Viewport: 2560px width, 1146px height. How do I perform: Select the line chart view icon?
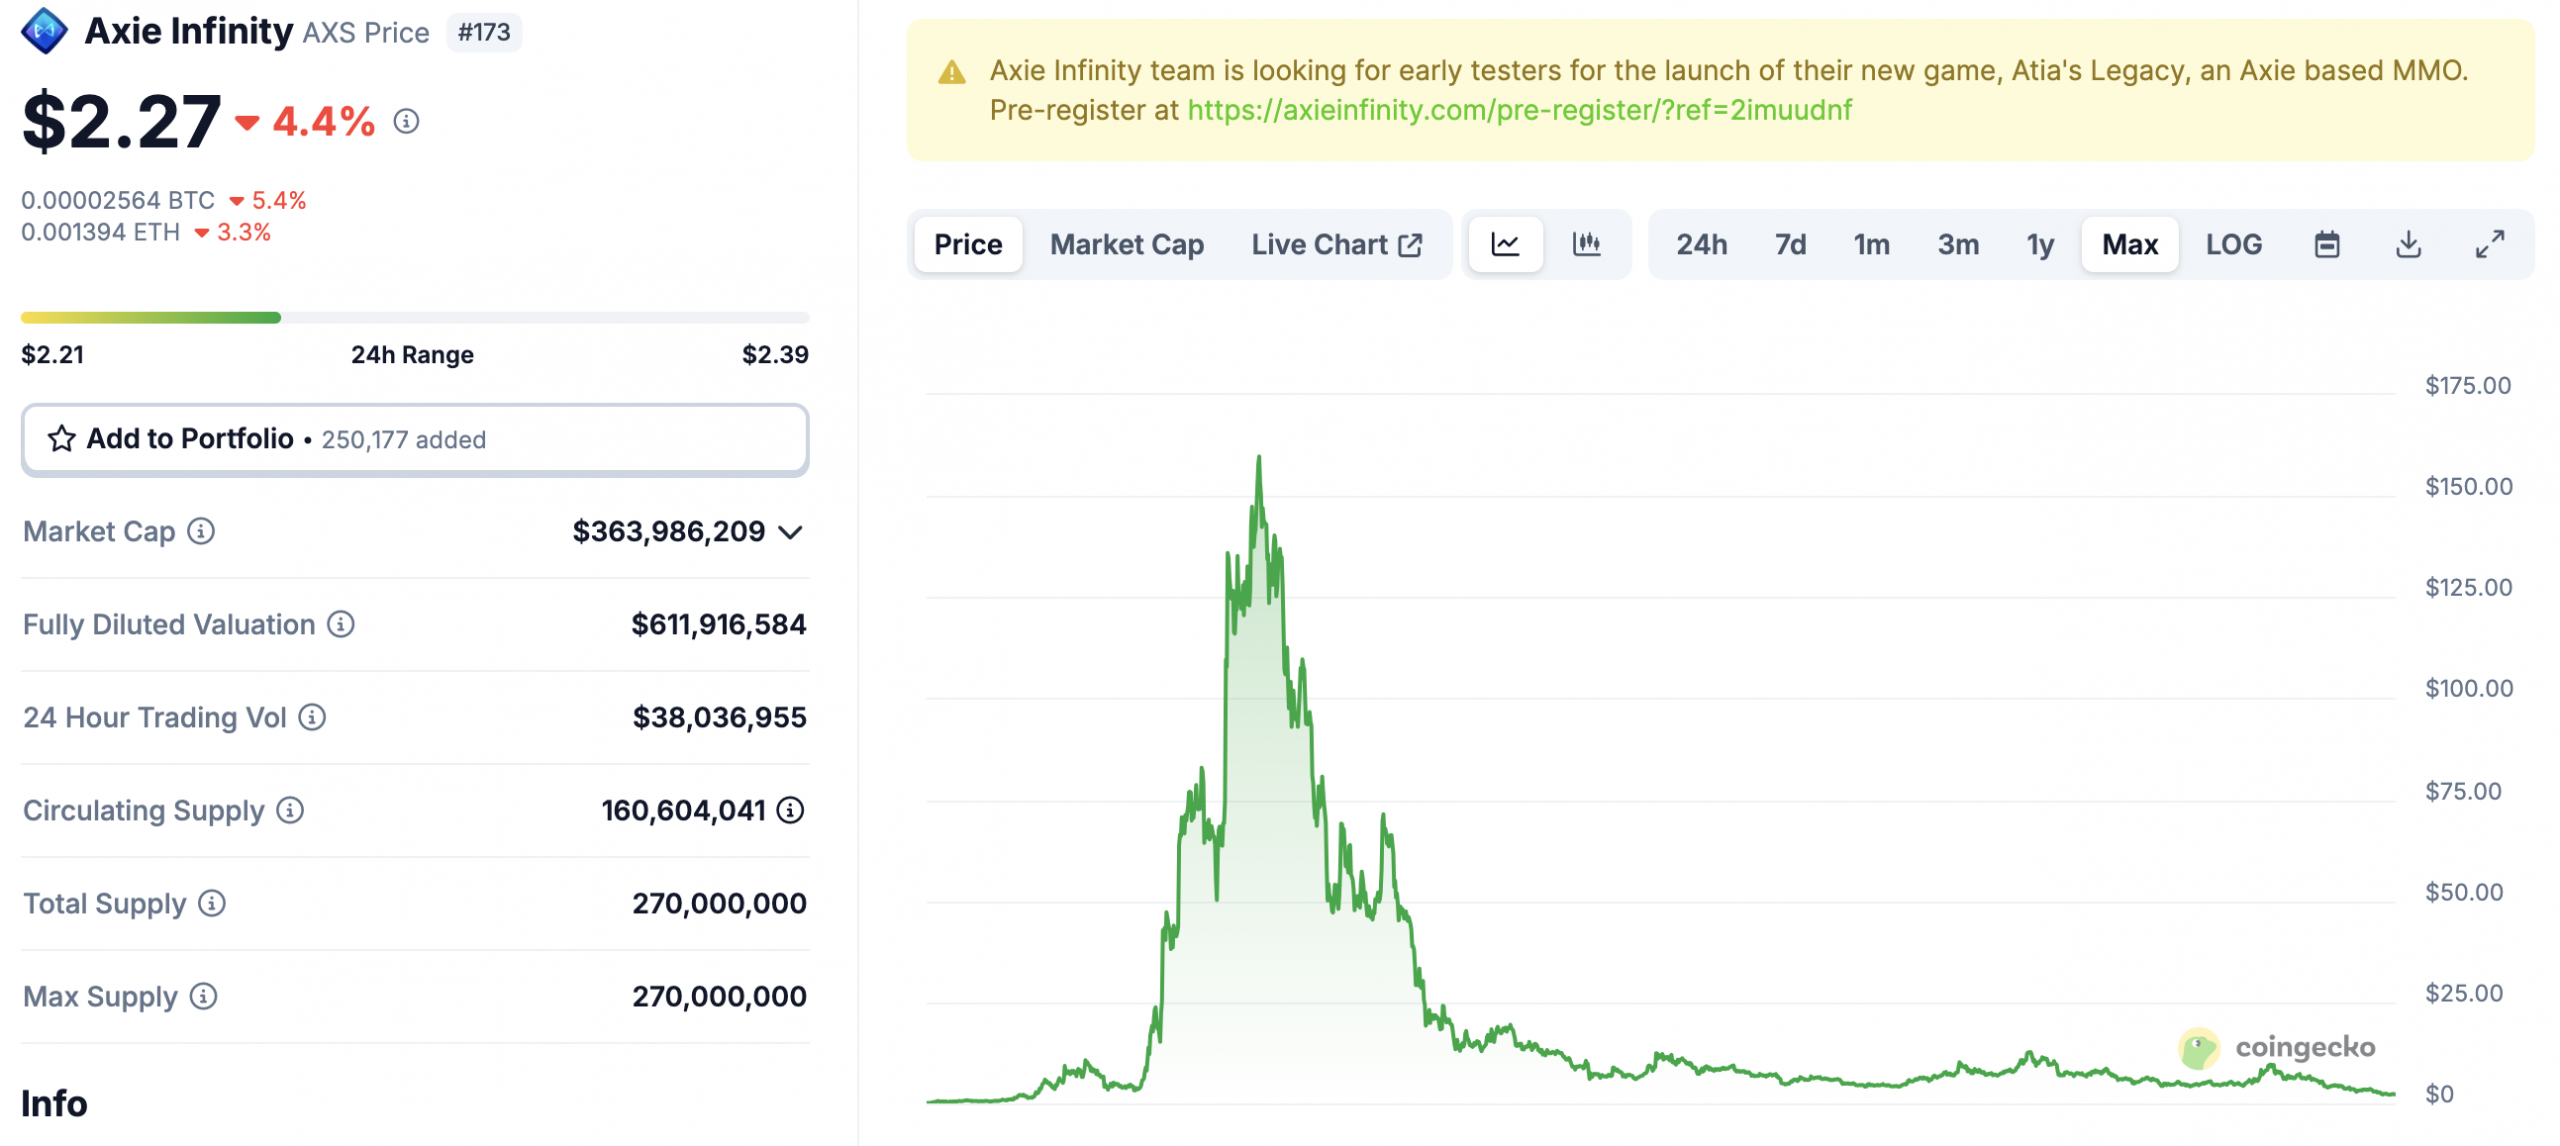(1505, 244)
